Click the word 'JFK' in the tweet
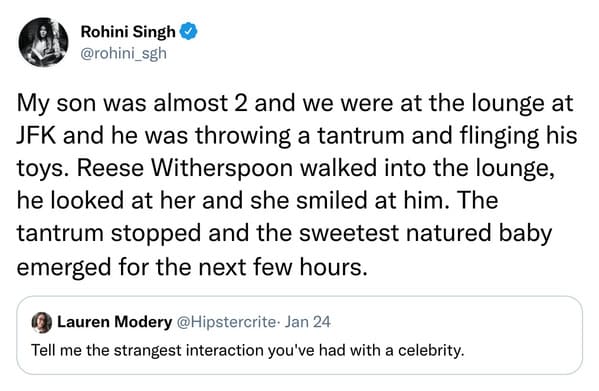 point(36,135)
